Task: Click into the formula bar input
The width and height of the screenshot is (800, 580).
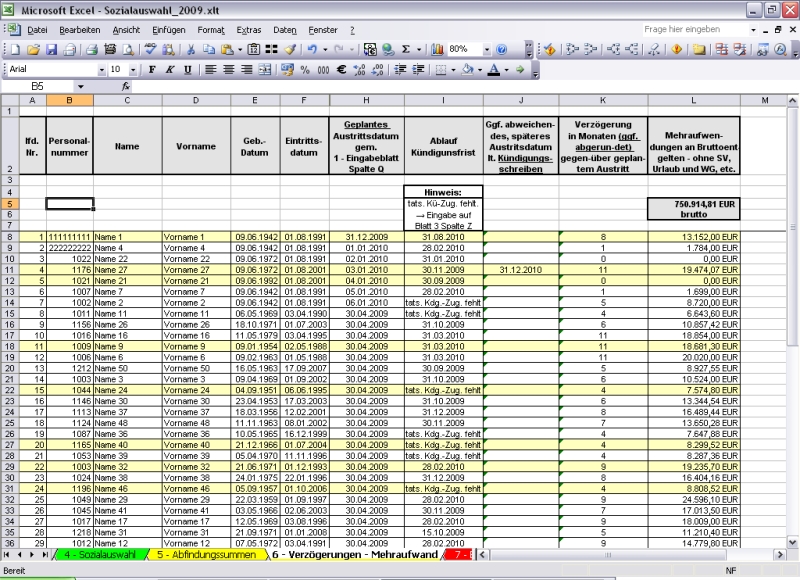Action: [x=463, y=87]
